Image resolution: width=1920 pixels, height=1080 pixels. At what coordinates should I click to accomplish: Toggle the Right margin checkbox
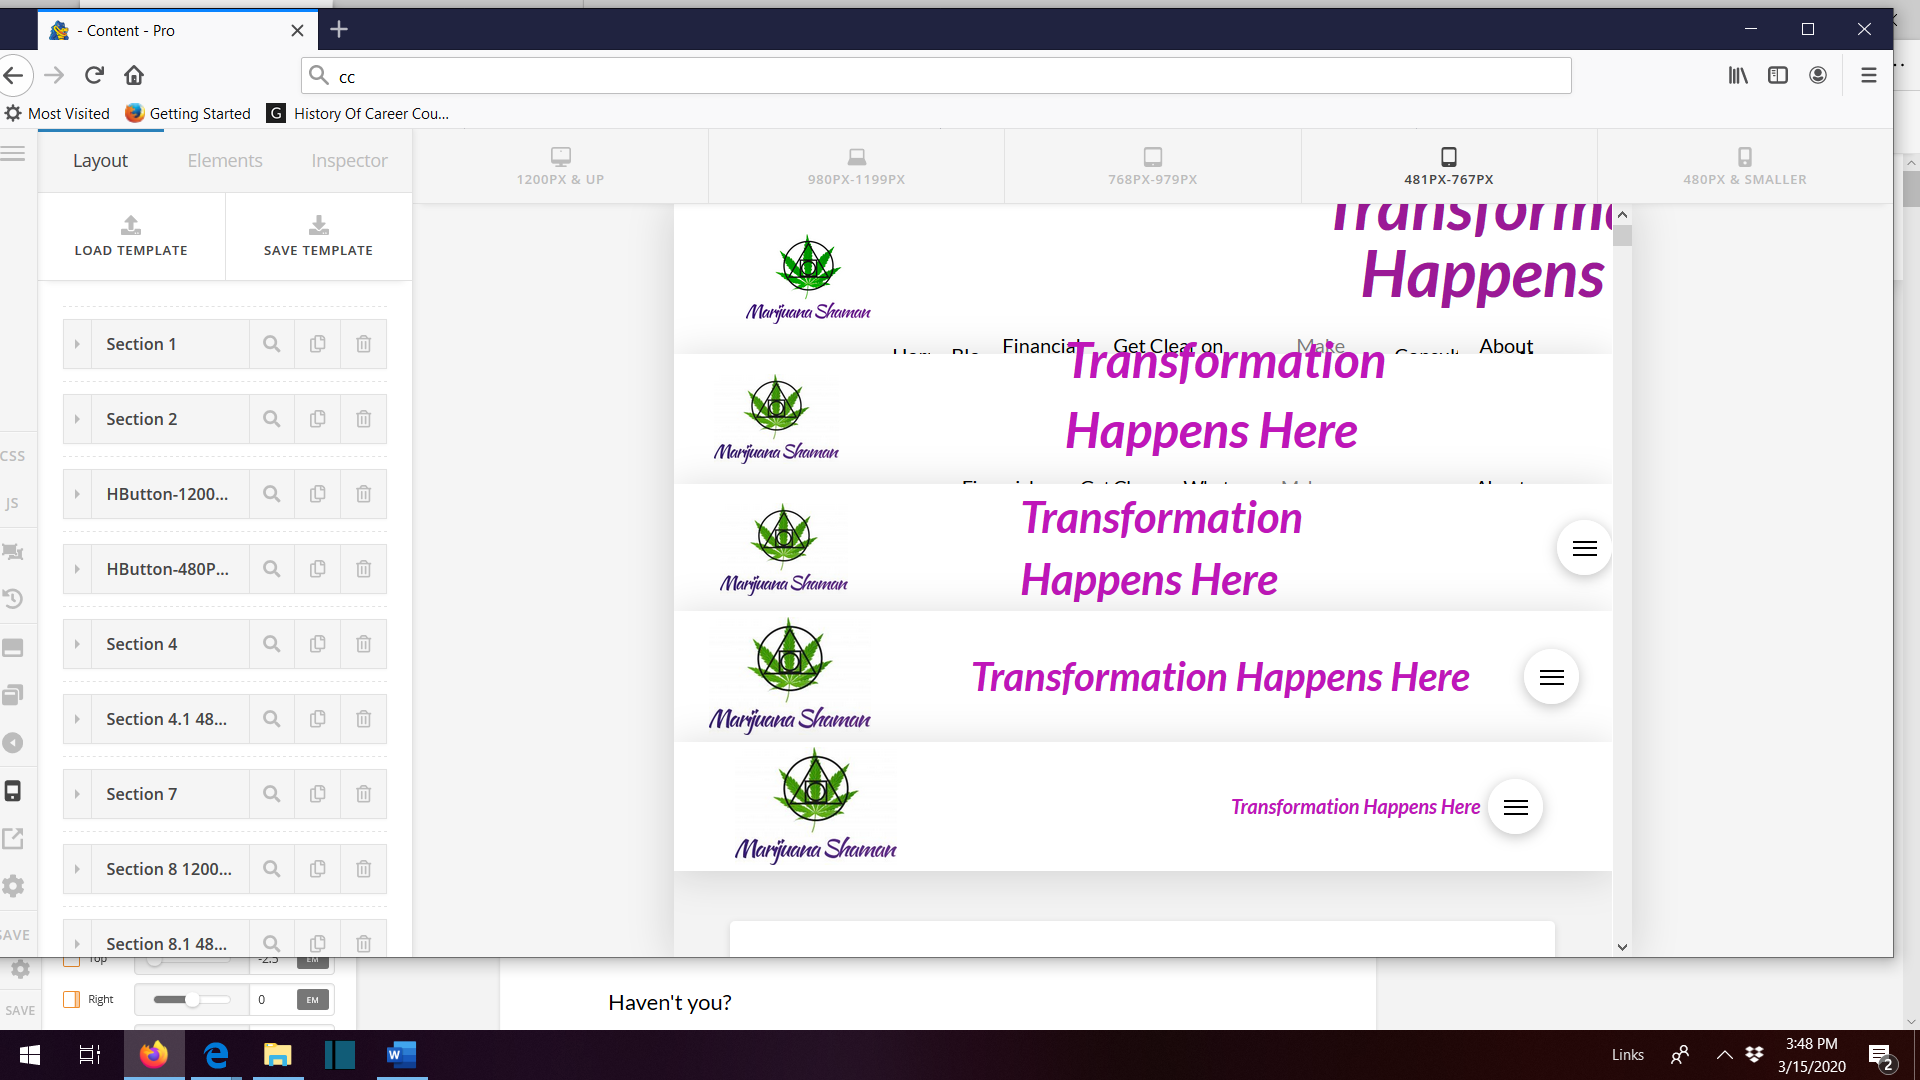coord(71,999)
